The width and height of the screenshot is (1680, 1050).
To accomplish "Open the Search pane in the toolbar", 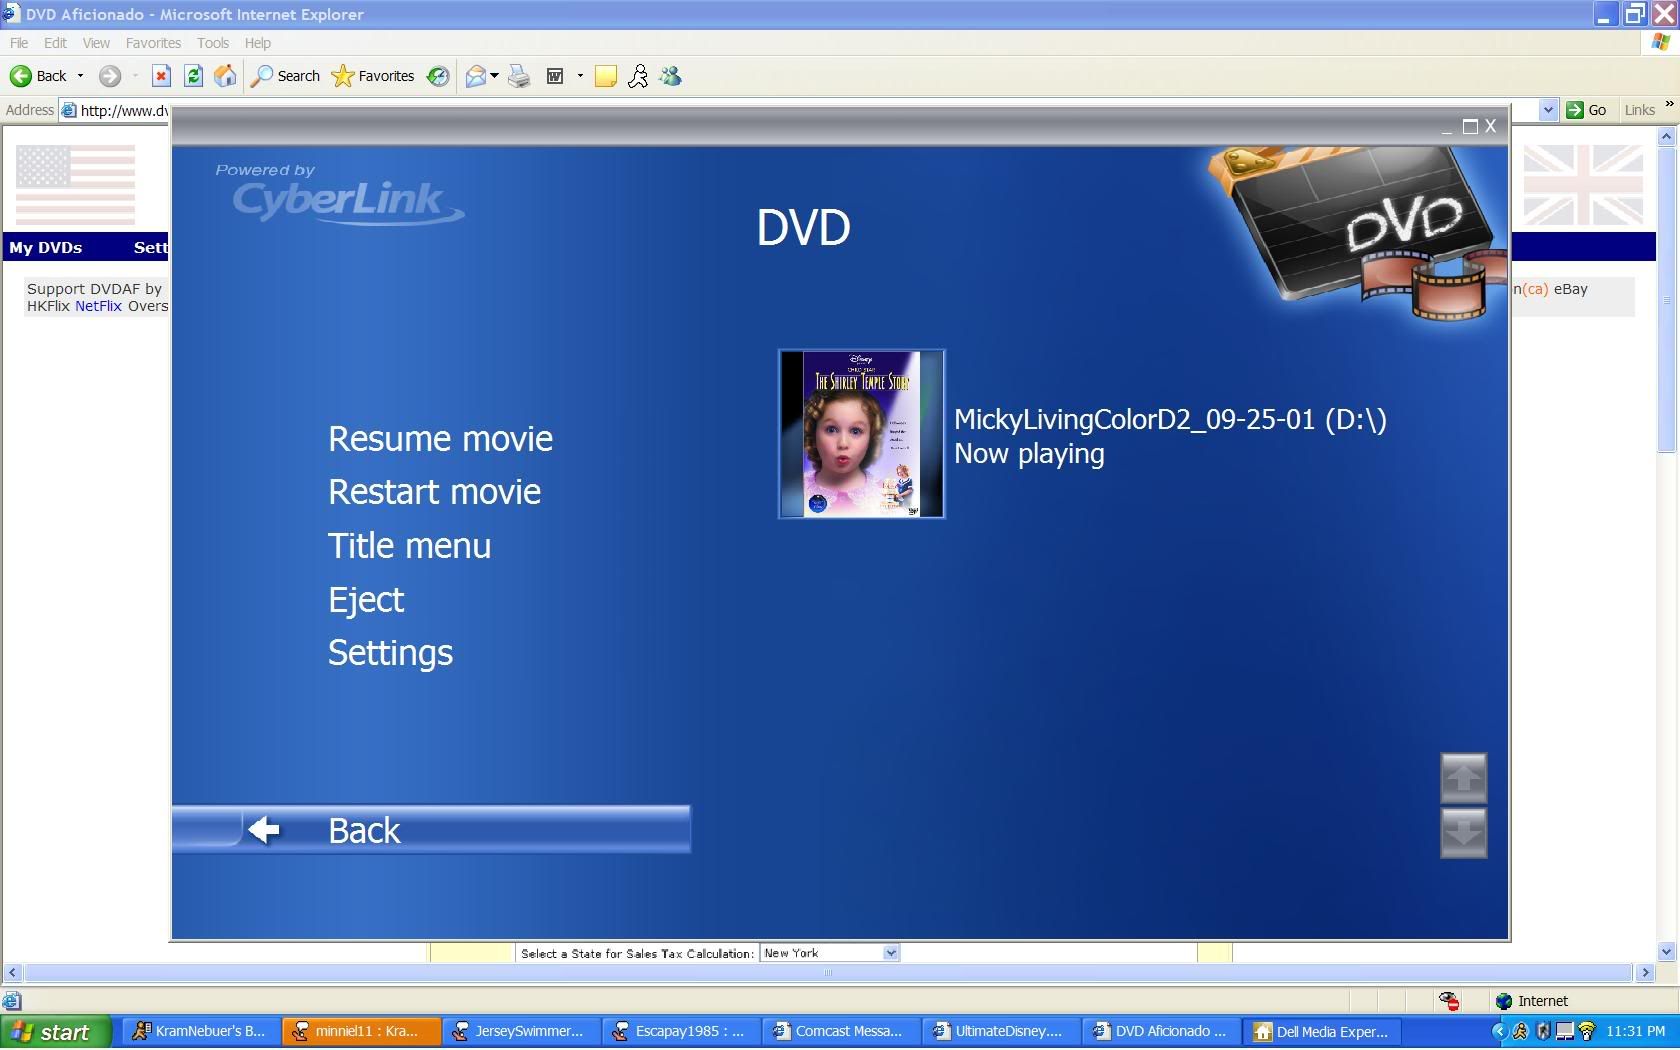I will click(286, 76).
